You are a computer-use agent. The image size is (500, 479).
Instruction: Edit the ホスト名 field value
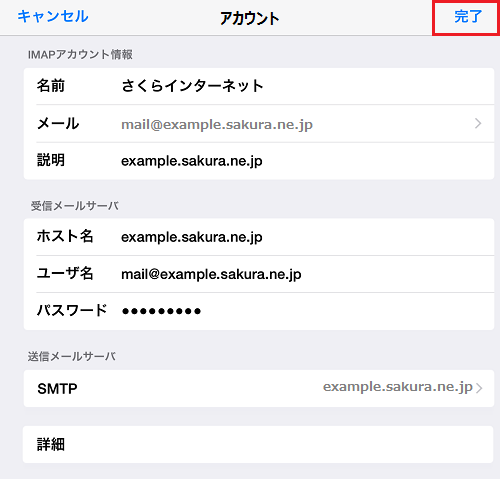click(192, 237)
